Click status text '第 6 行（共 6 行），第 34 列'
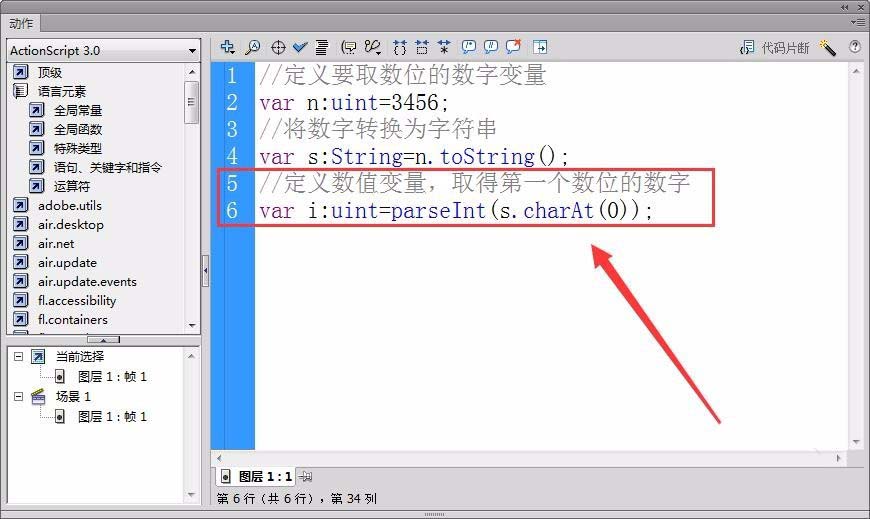The height and width of the screenshot is (519, 870). tap(297, 498)
